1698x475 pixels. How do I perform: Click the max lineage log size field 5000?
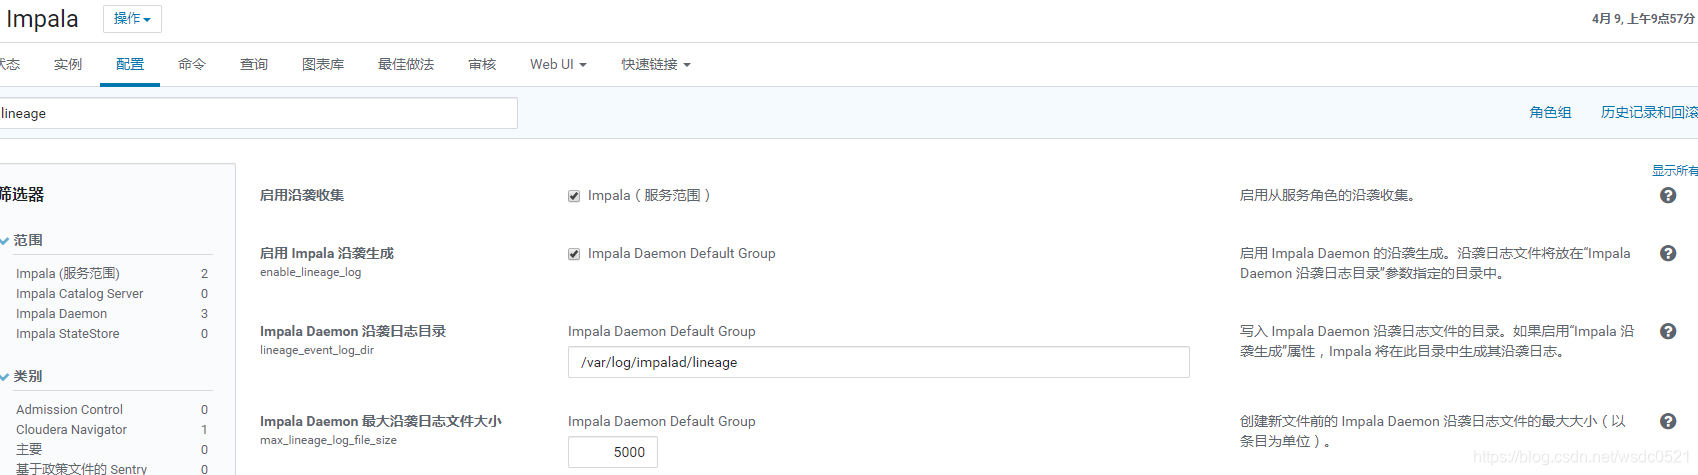[x=613, y=452]
